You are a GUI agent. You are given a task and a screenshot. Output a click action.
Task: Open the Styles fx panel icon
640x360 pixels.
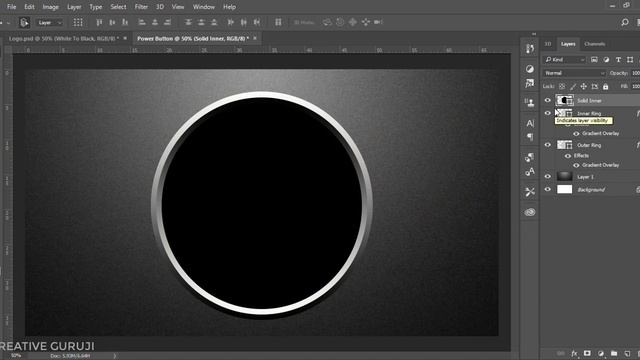530,84
